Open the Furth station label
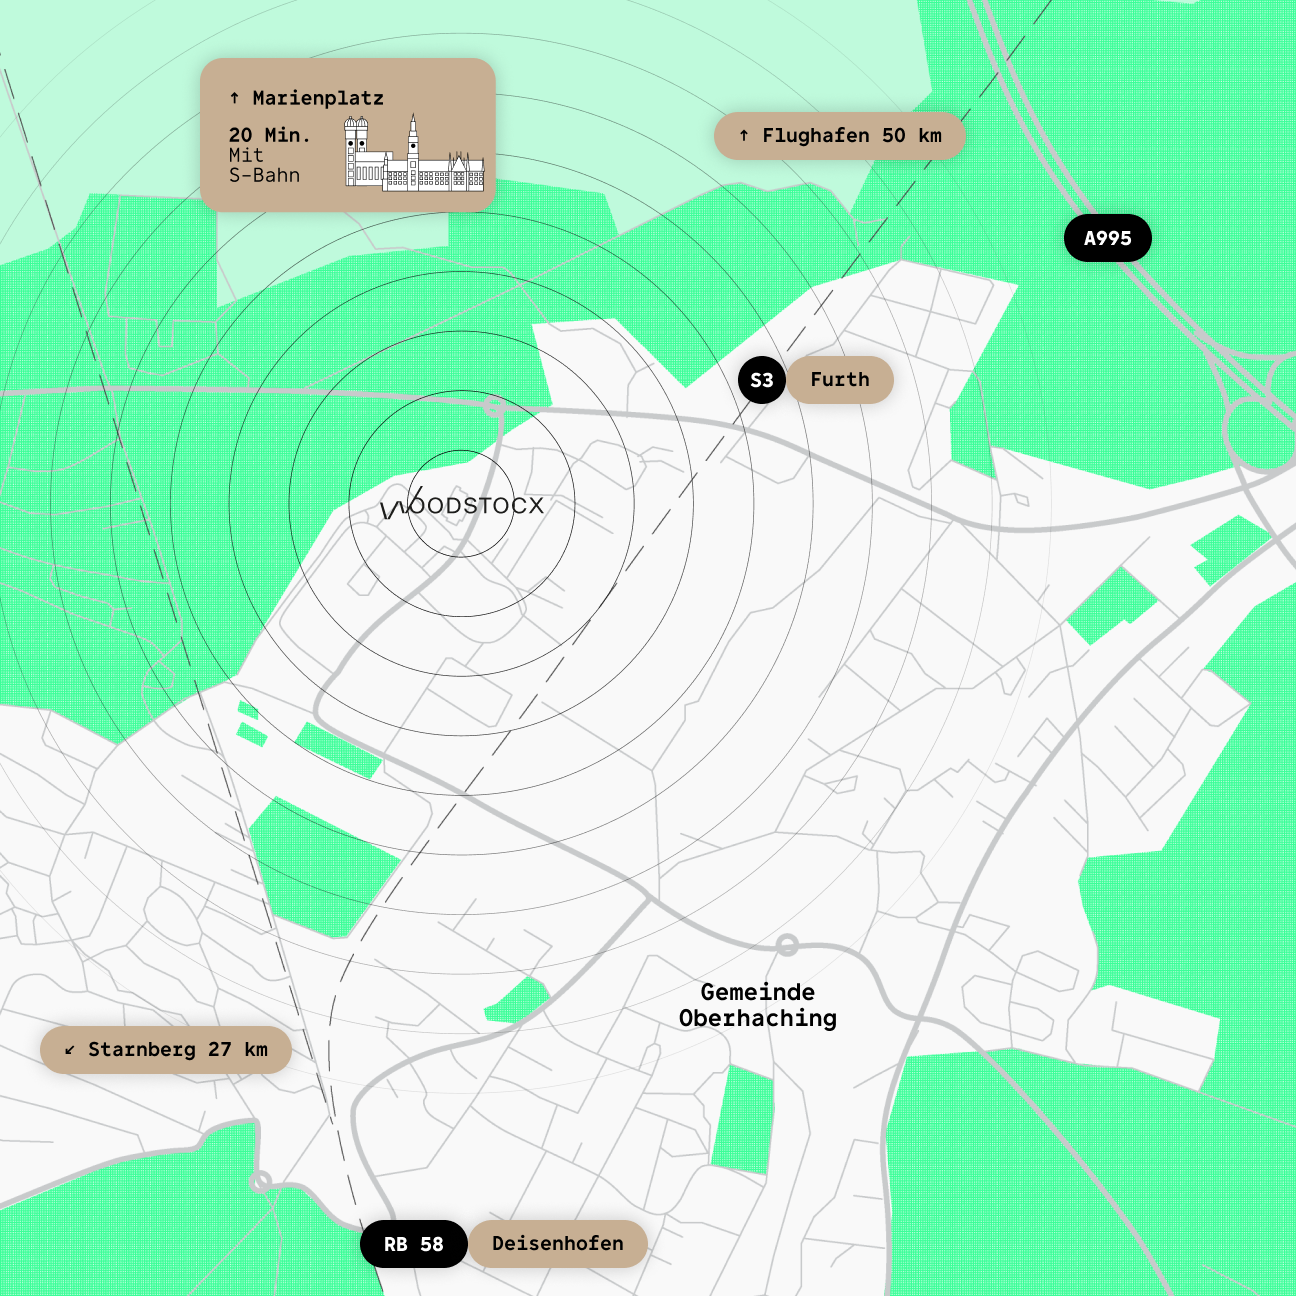The image size is (1296, 1296). pyautogui.click(x=840, y=380)
